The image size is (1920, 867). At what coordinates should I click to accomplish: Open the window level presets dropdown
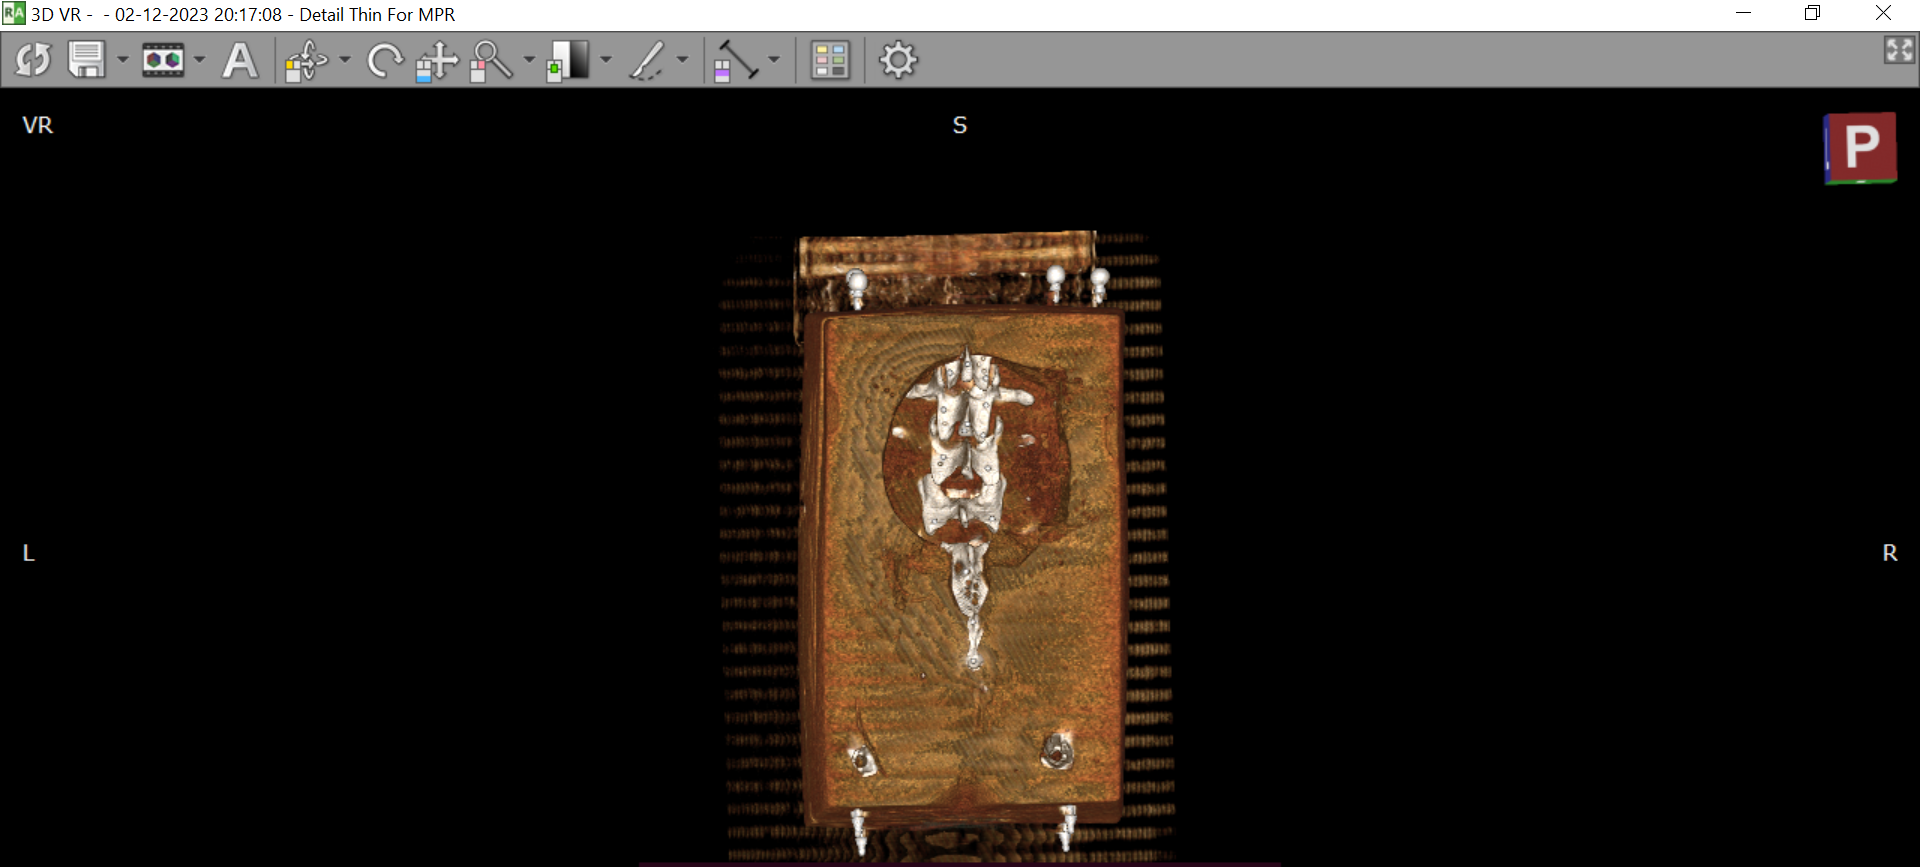(606, 60)
